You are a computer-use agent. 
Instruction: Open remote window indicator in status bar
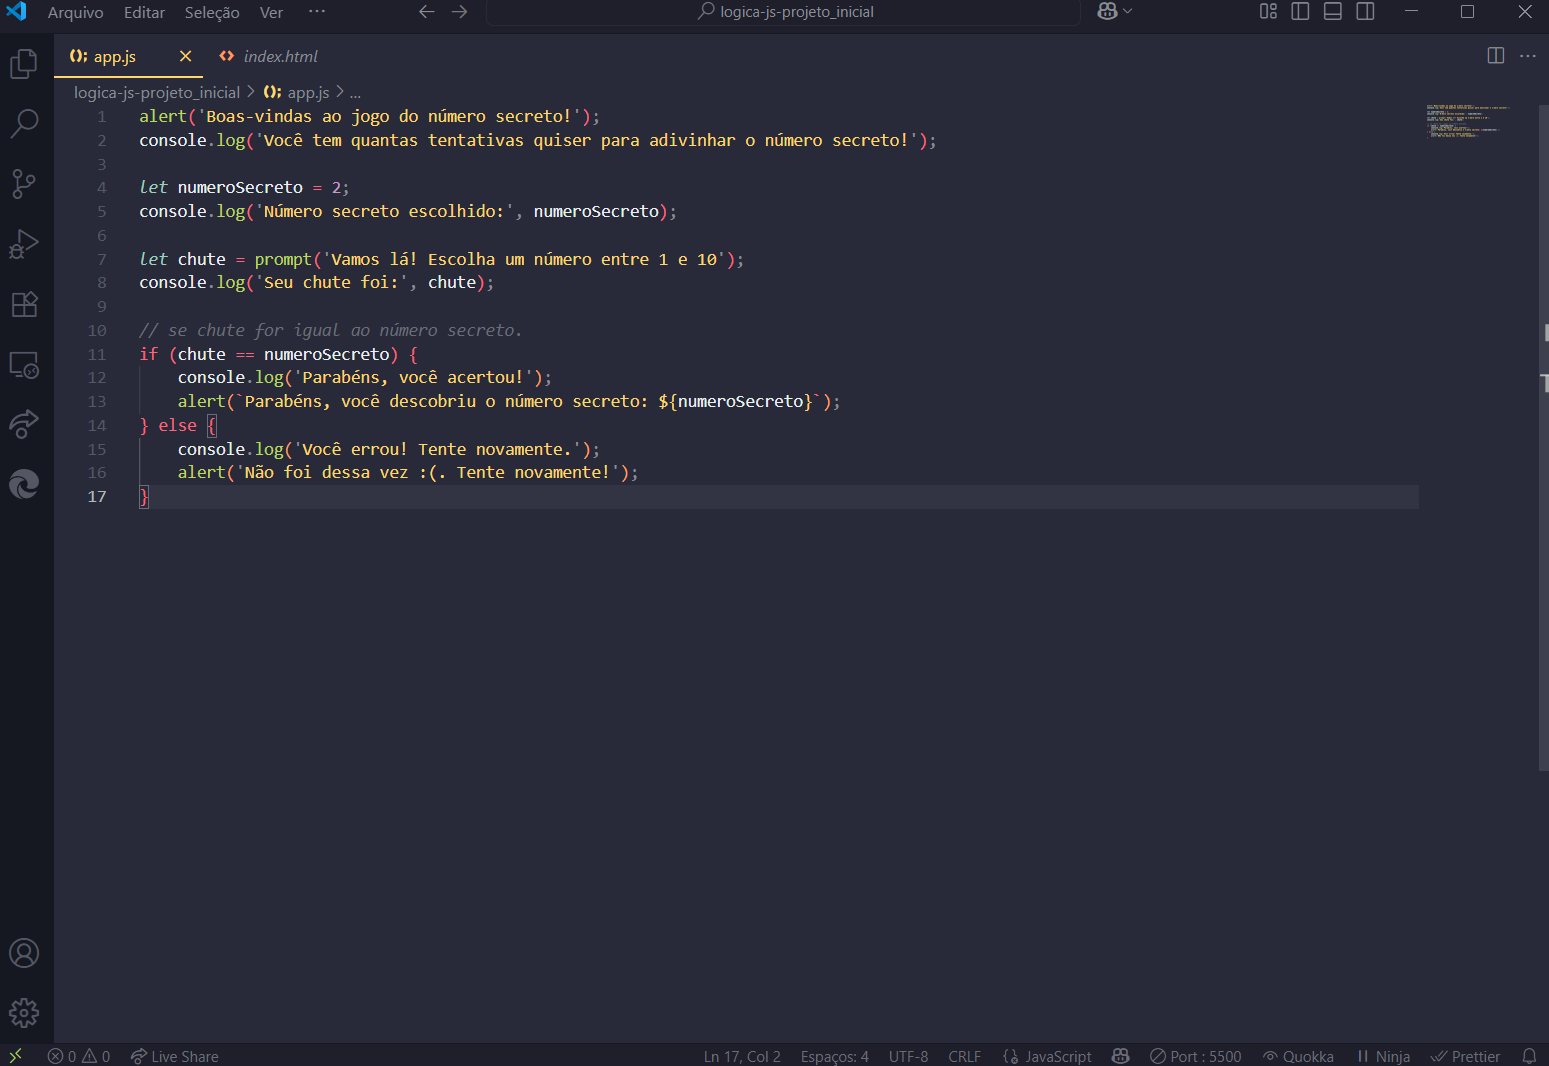[x=16, y=1056]
